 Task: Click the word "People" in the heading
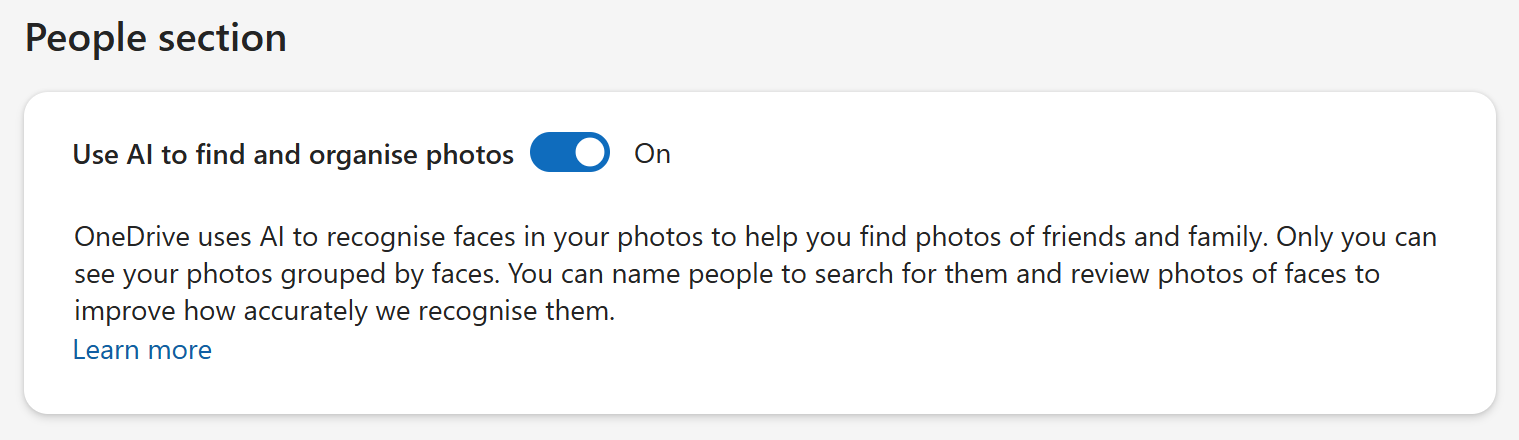83,38
